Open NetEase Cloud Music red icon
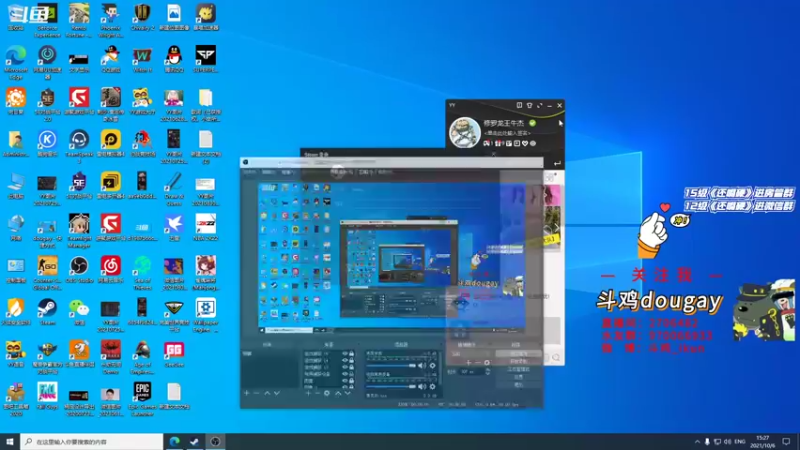The image size is (800, 450). (111, 270)
